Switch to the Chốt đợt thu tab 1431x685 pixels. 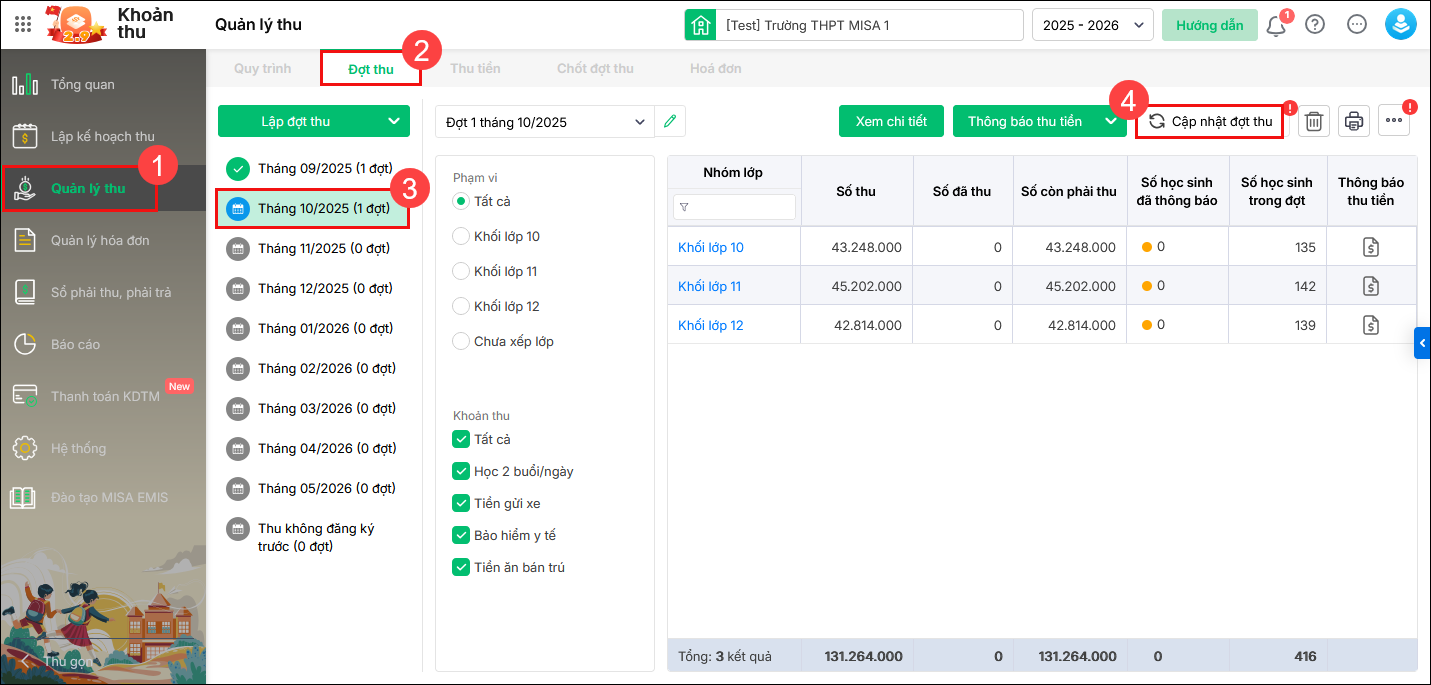595,68
